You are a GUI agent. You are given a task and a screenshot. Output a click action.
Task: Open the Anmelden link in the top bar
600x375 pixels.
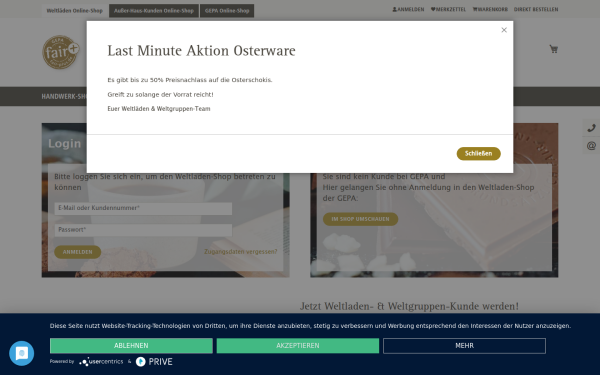[x=408, y=9]
